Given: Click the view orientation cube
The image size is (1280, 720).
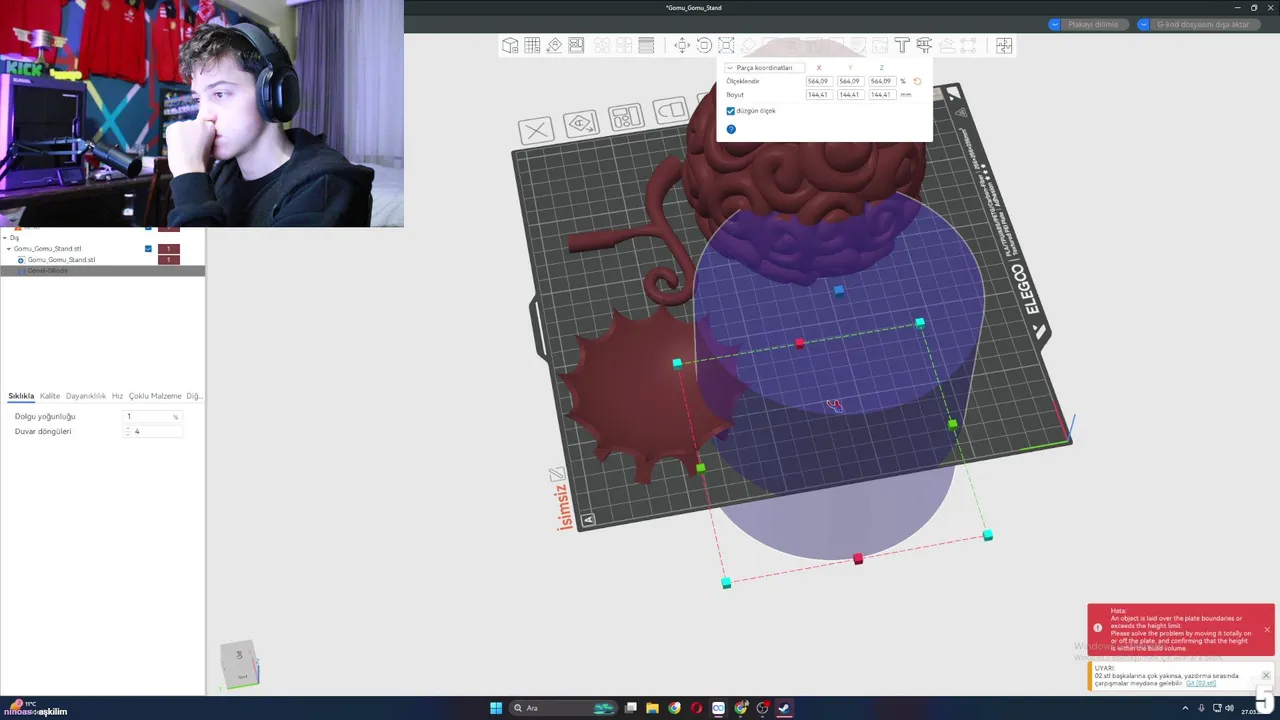Looking at the screenshot, I should point(240,663).
